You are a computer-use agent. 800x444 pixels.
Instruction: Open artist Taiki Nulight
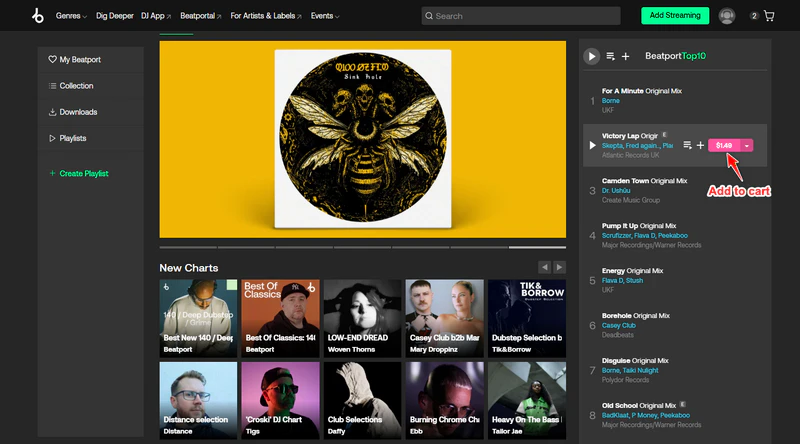tap(640, 370)
